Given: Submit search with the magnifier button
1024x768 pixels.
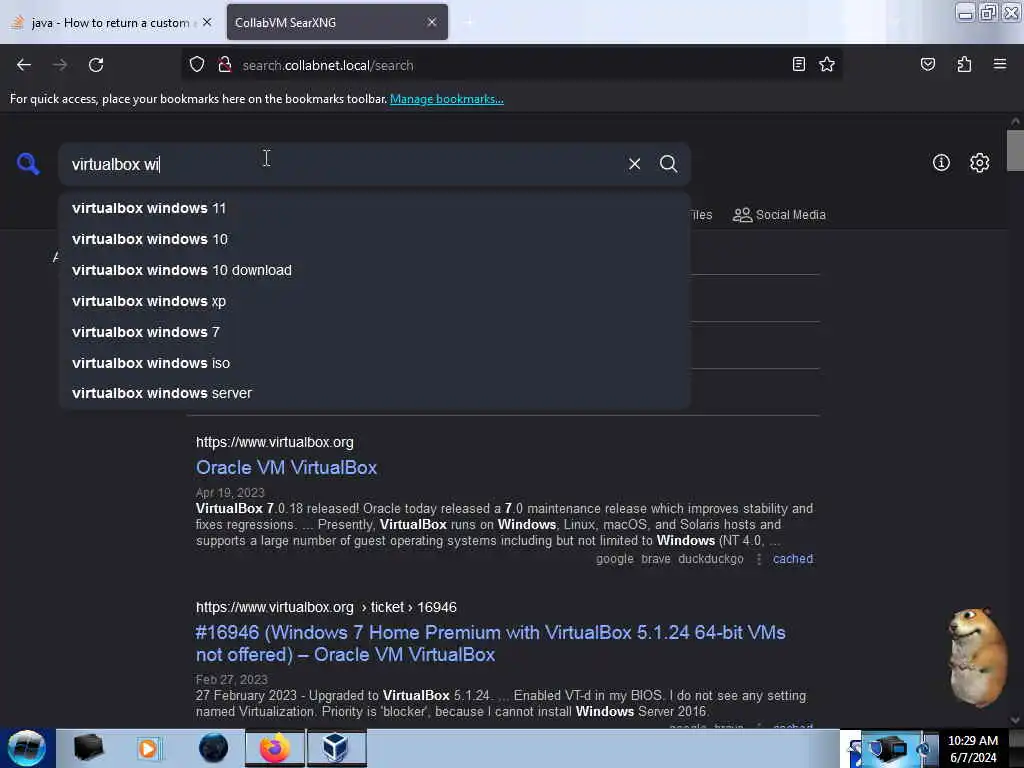Looking at the screenshot, I should click(668, 164).
